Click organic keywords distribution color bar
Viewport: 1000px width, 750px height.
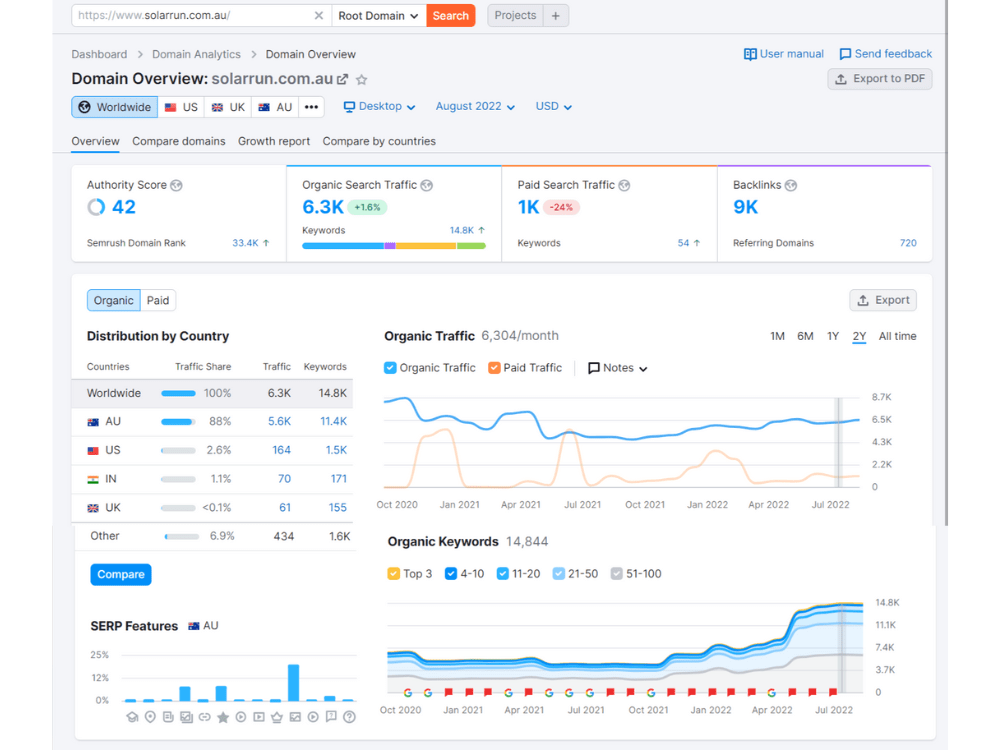coord(393,246)
